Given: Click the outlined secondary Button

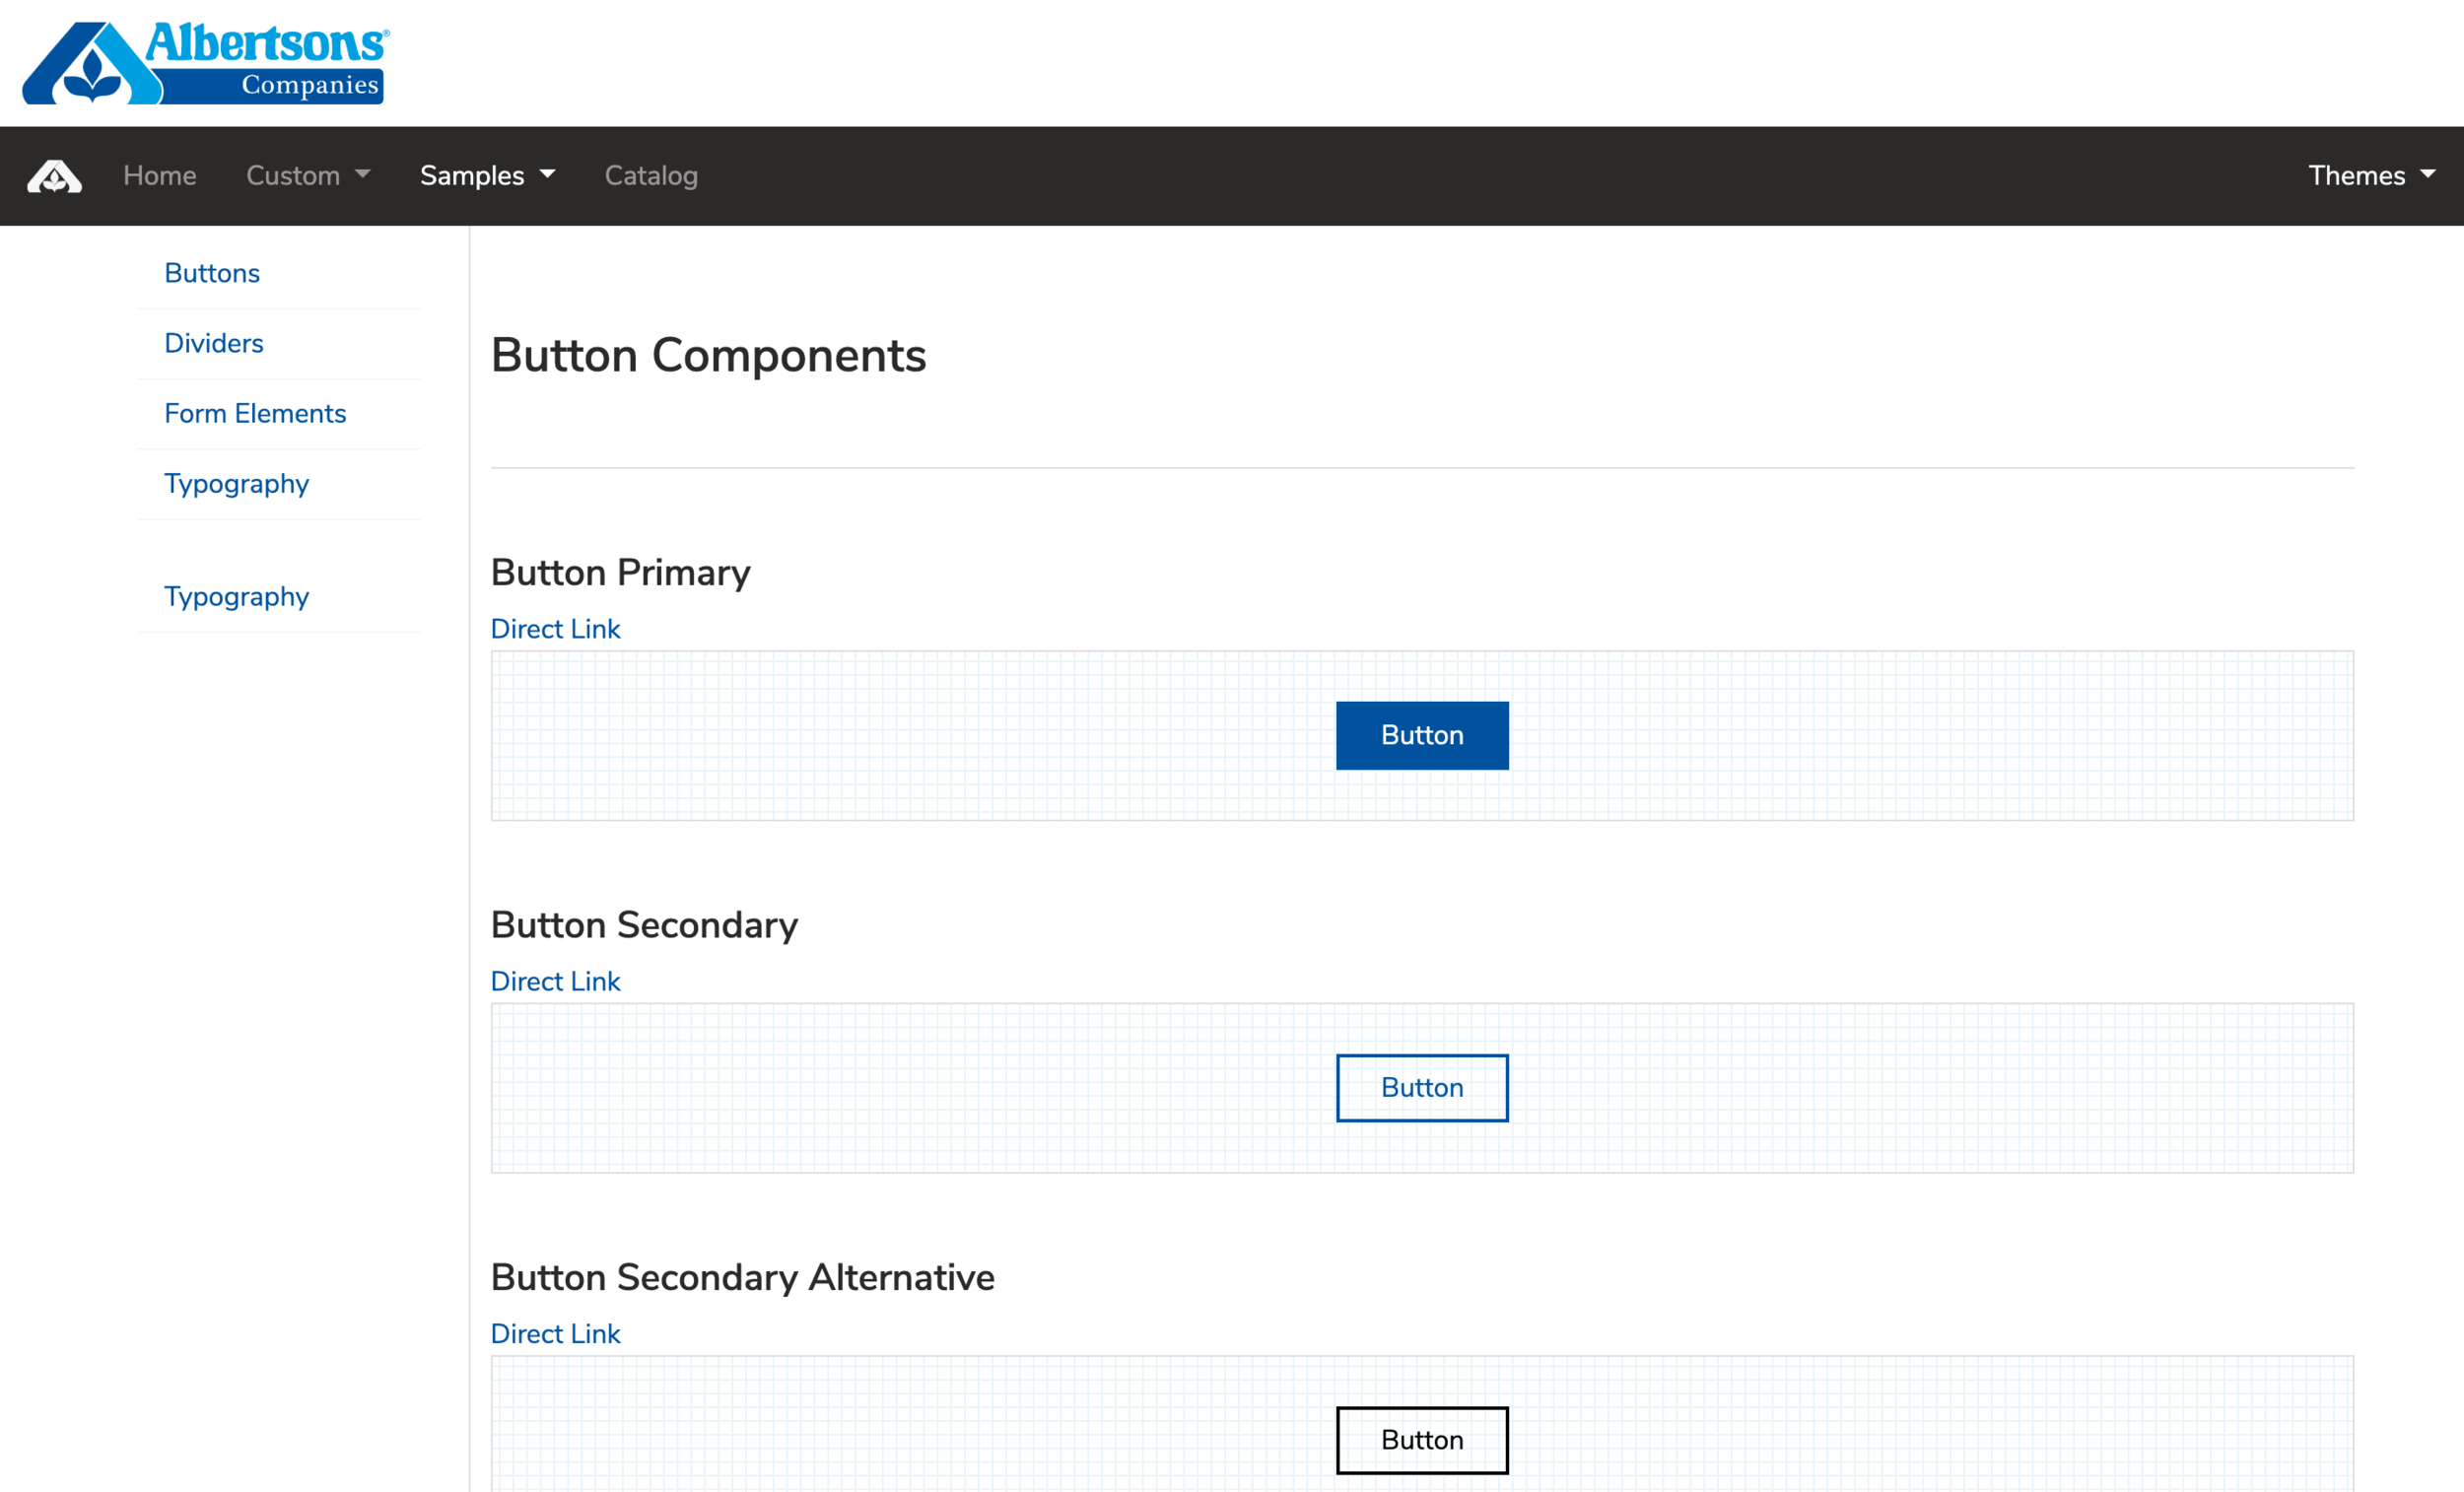Looking at the screenshot, I should (x=1421, y=1088).
